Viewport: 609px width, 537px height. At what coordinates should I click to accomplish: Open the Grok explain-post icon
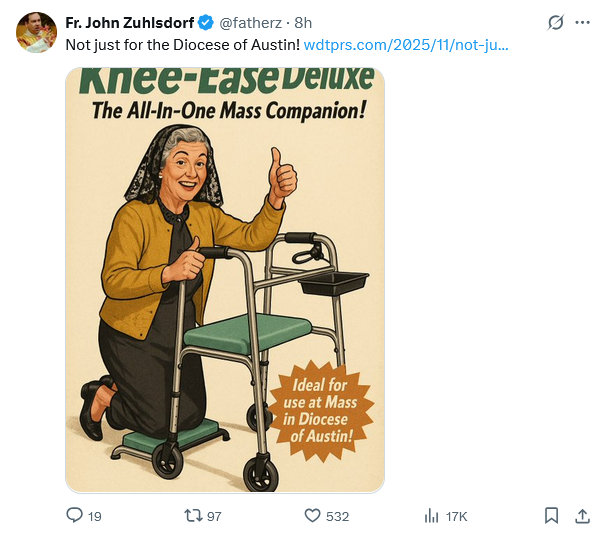click(556, 22)
